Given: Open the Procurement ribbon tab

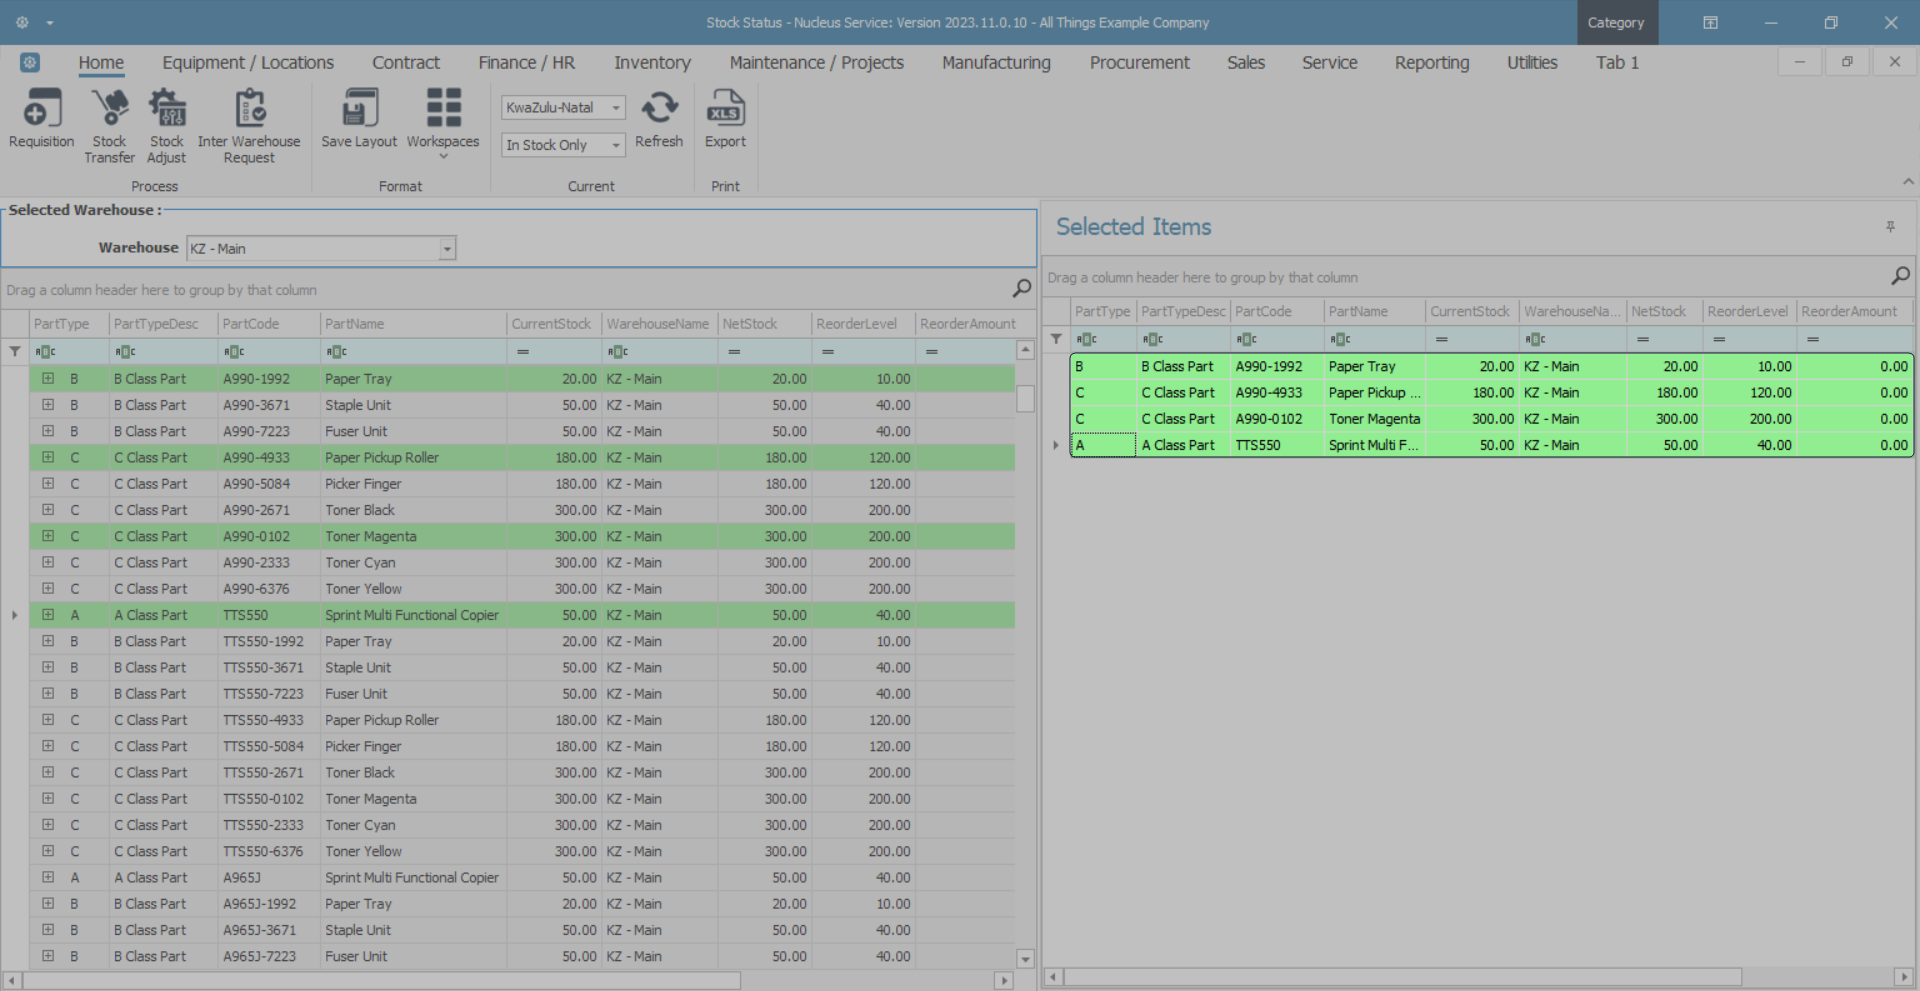Looking at the screenshot, I should [1139, 62].
